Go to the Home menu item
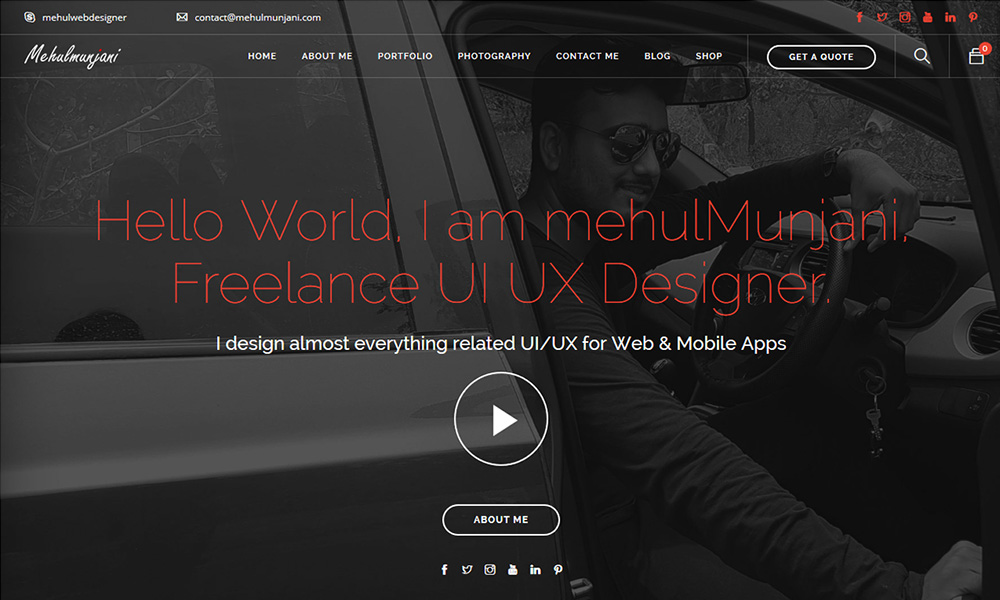The image size is (1000, 600). [262, 57]
